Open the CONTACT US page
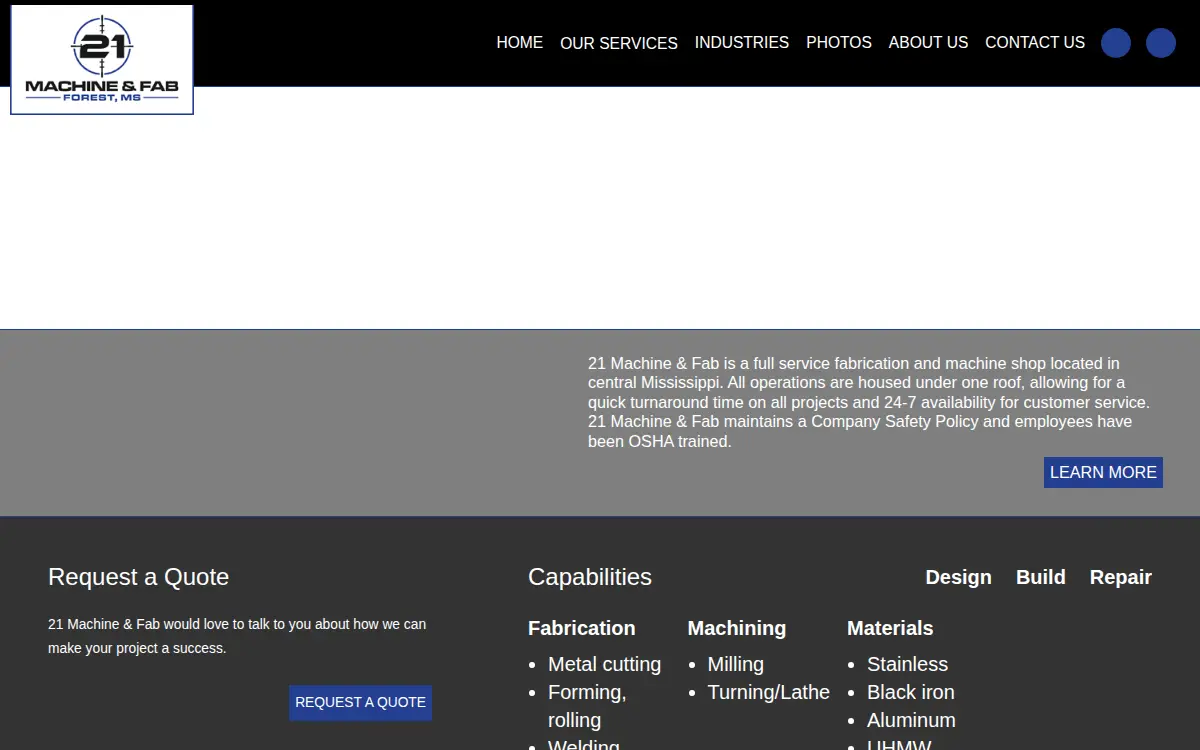The image size is (1200, 750). [x=1035, y=43]
